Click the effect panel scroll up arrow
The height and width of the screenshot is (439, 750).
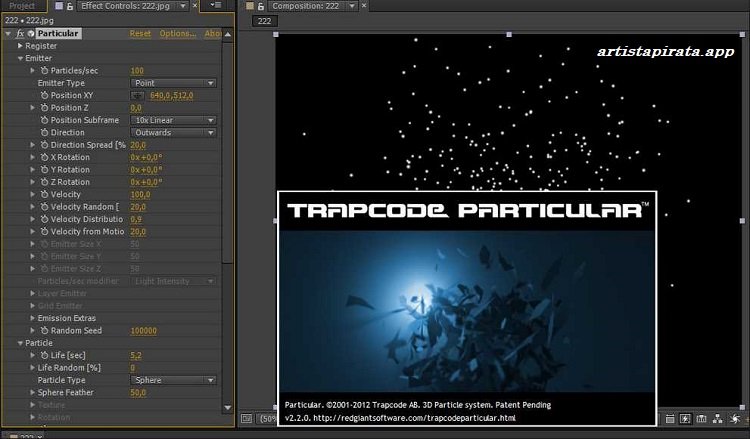(228, 34)
